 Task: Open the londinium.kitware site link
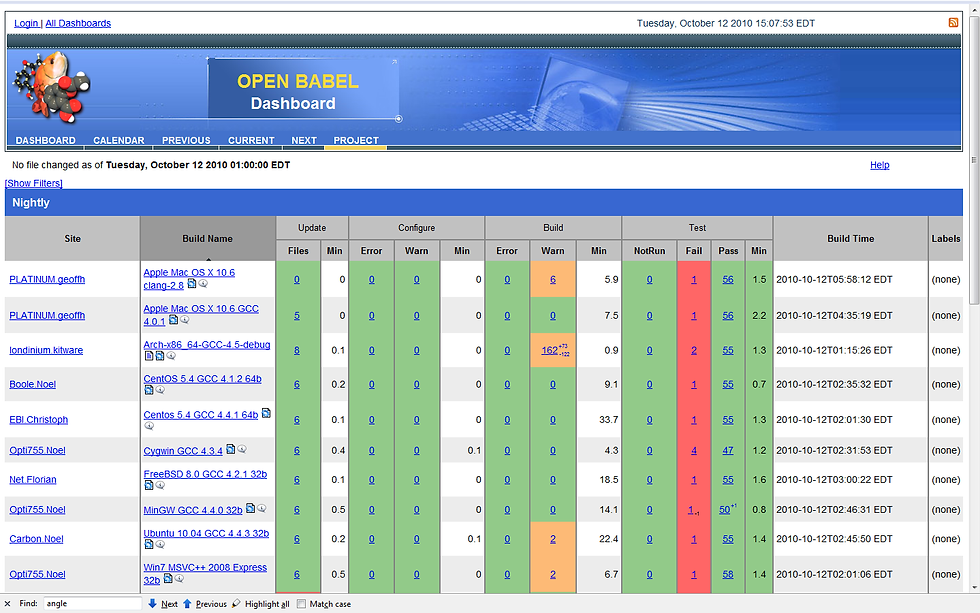coord(46,350)
